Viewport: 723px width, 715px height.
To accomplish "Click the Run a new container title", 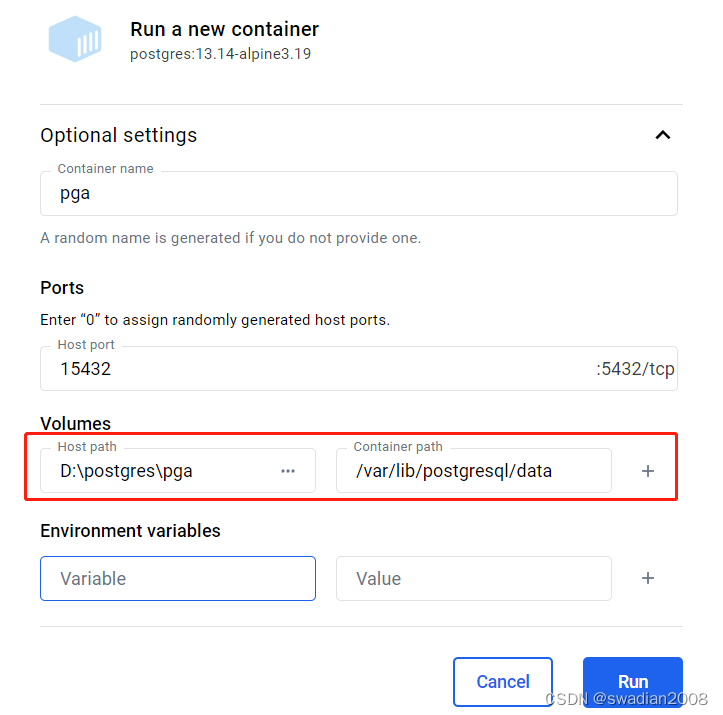I will 224,29.
